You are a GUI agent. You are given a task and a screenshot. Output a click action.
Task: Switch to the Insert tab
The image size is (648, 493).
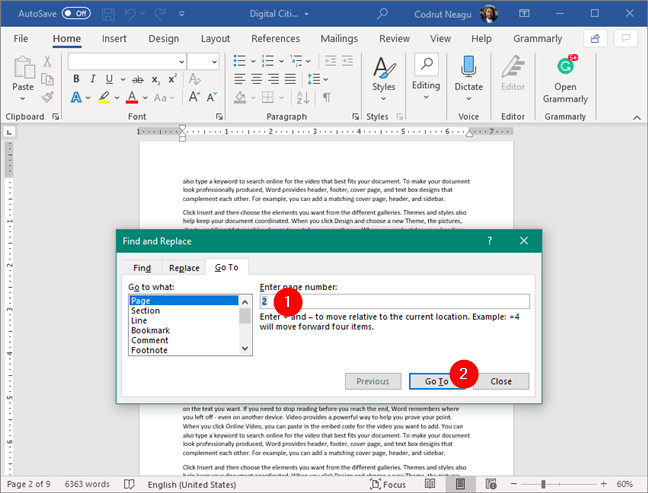tap(114, 38)
